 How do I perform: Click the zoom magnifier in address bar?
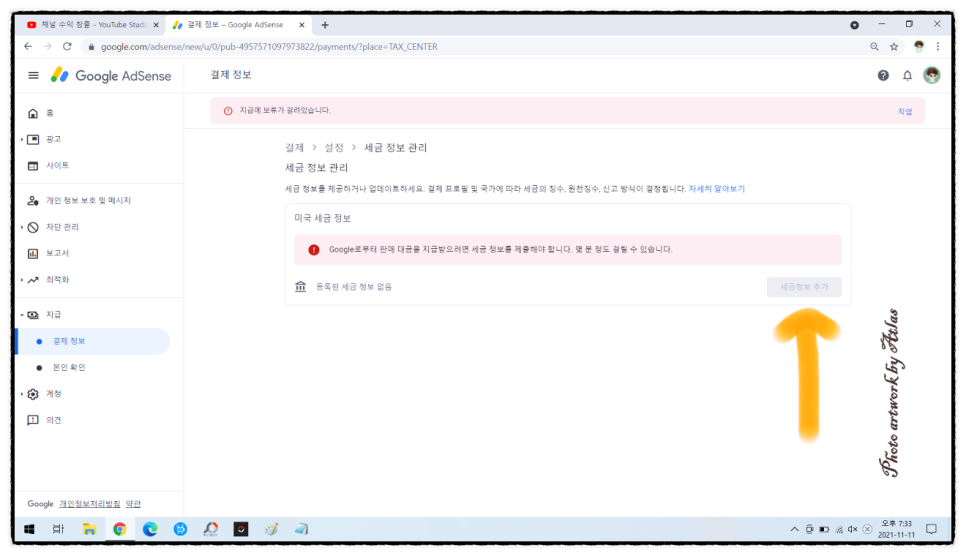(874, 46)
